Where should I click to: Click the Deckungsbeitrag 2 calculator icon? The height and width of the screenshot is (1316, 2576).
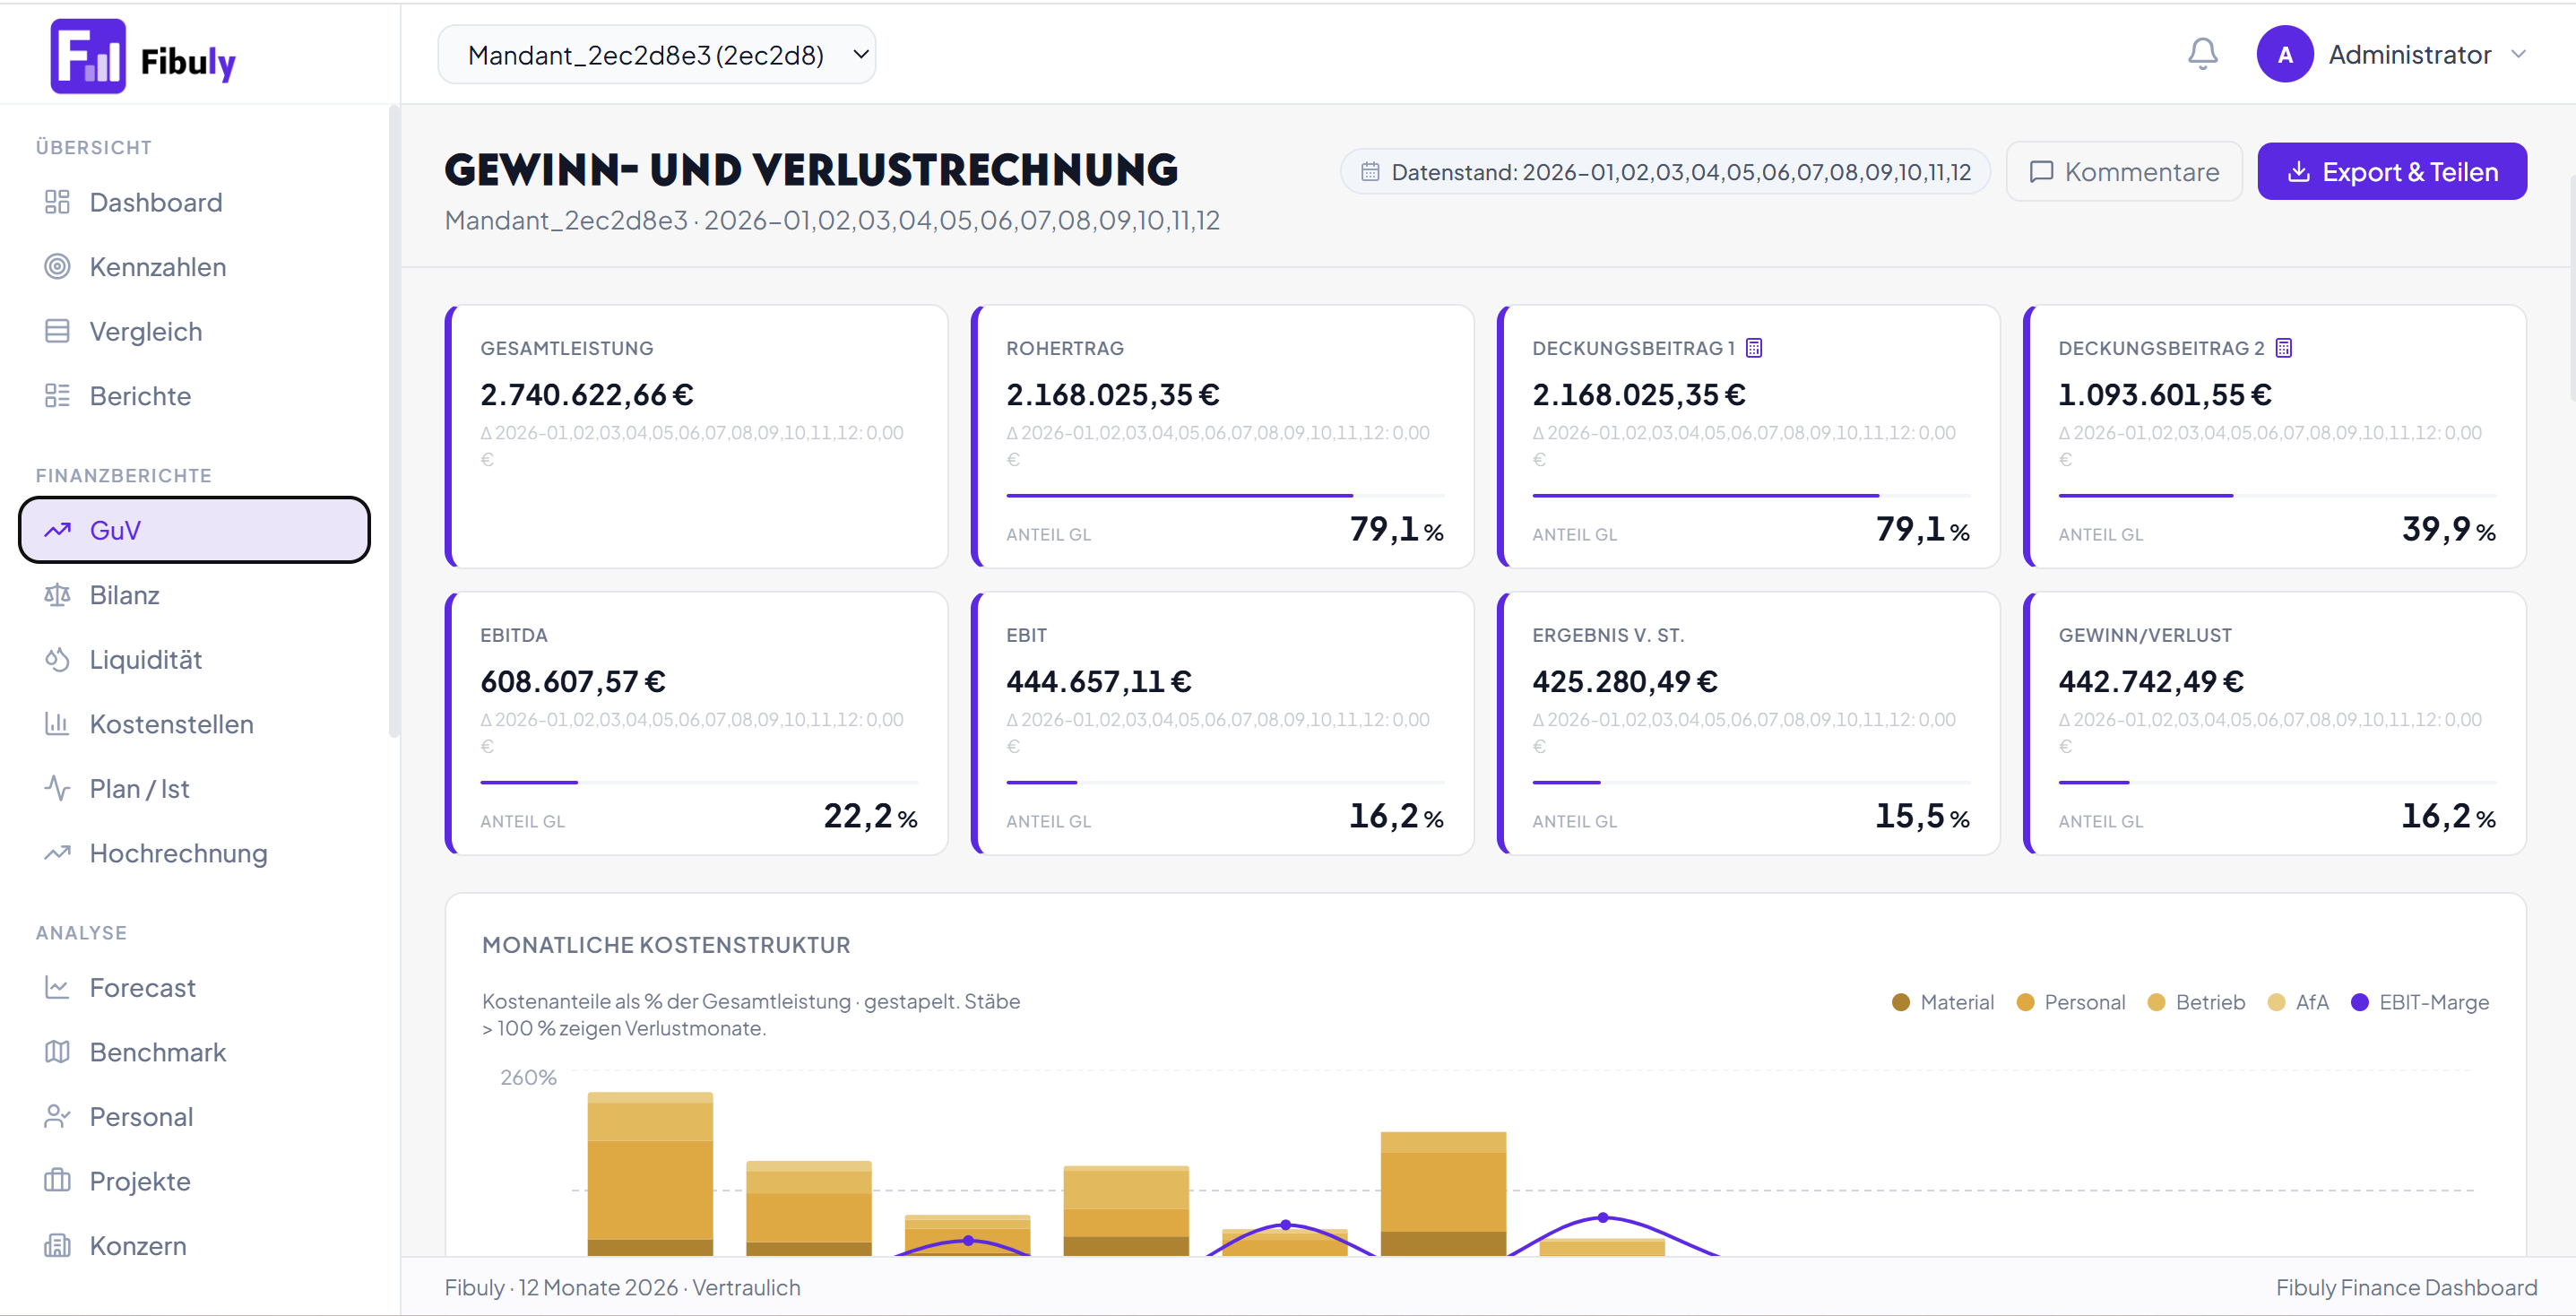click(x=2283, y=348)
